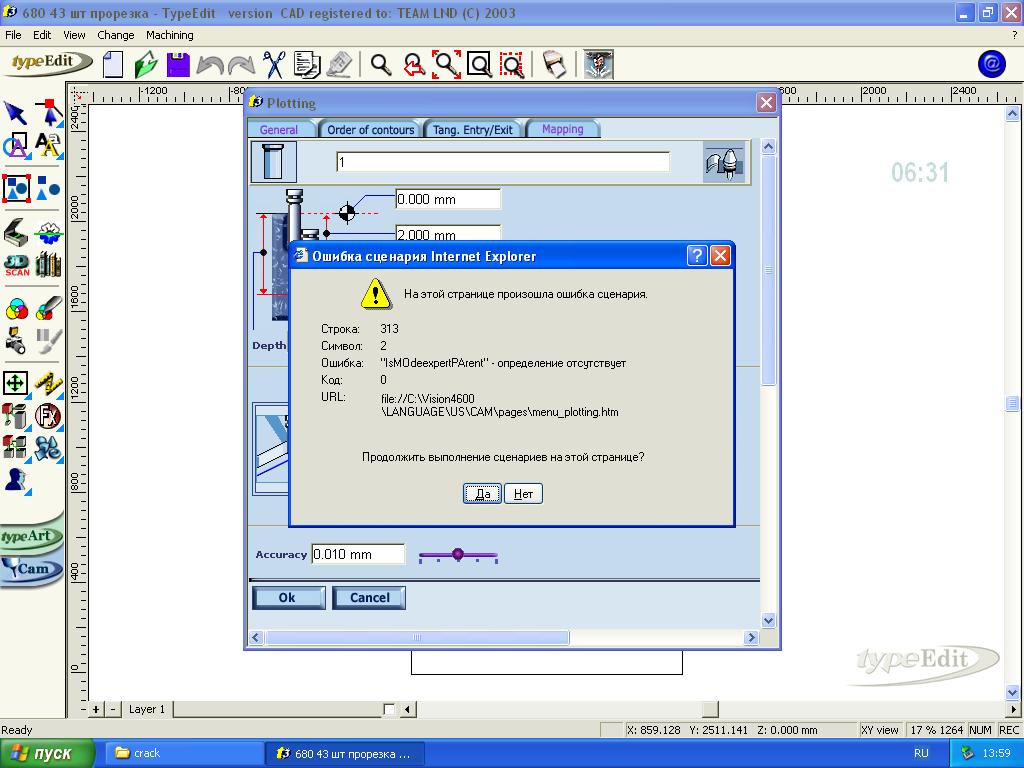The image size is (1024, 768).
Task: Click the blue @ internet icon
Action: click(991, 64)
